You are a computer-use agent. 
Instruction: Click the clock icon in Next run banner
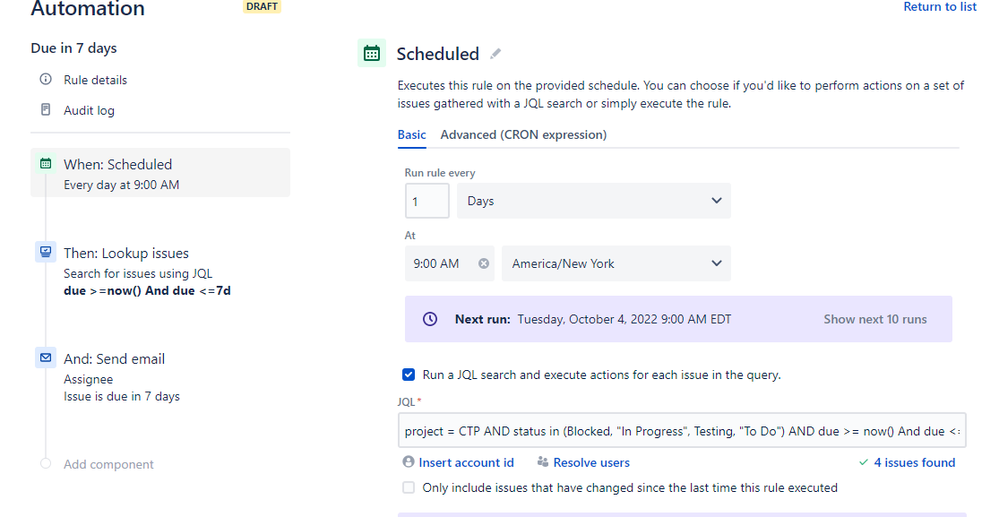[x=430, y=319]
